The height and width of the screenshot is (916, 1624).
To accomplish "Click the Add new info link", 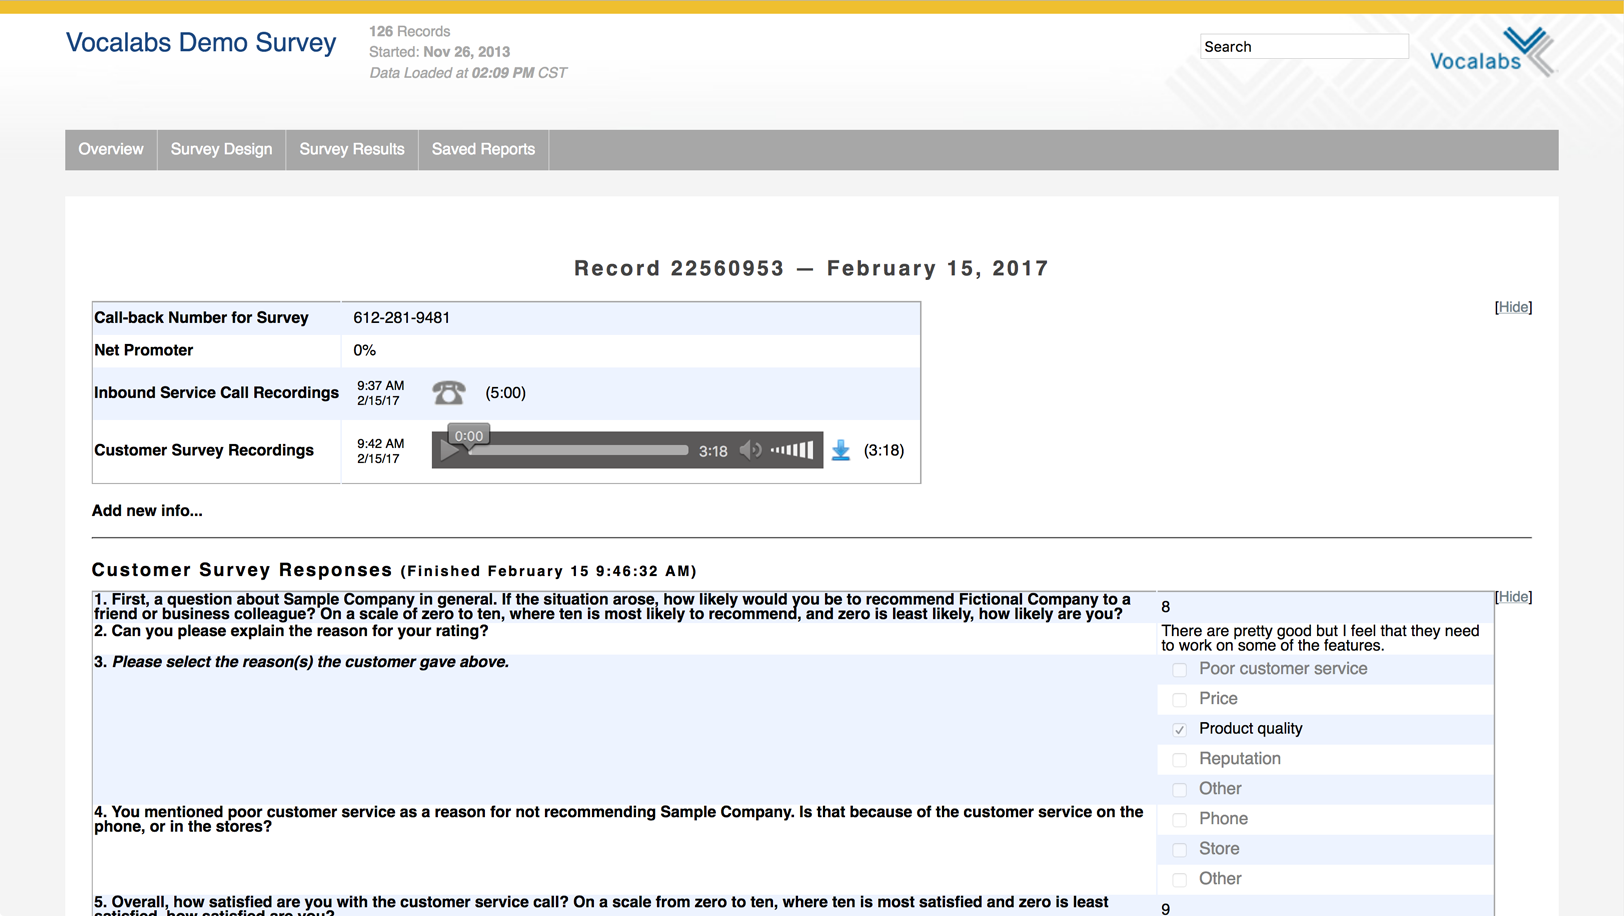I will coord(147,511).
